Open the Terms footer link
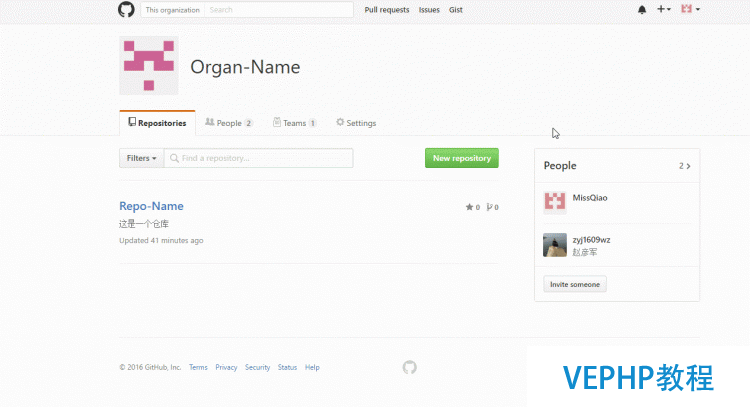 click(198, 367)
